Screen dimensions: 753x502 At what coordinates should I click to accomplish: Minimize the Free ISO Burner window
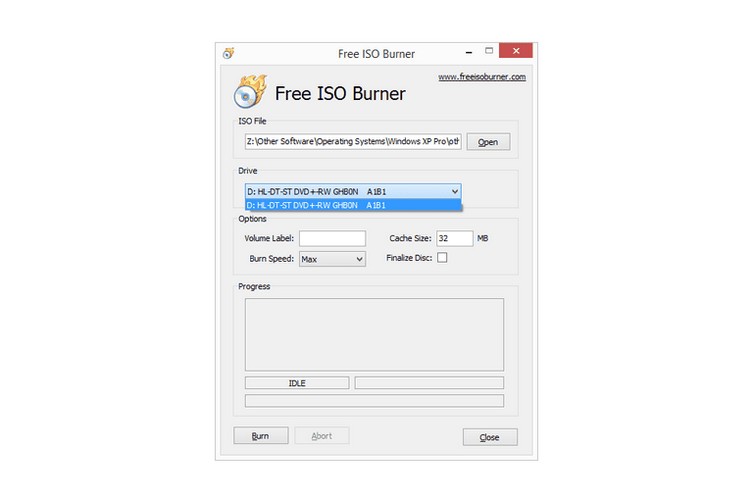click(x=469, y=51)
